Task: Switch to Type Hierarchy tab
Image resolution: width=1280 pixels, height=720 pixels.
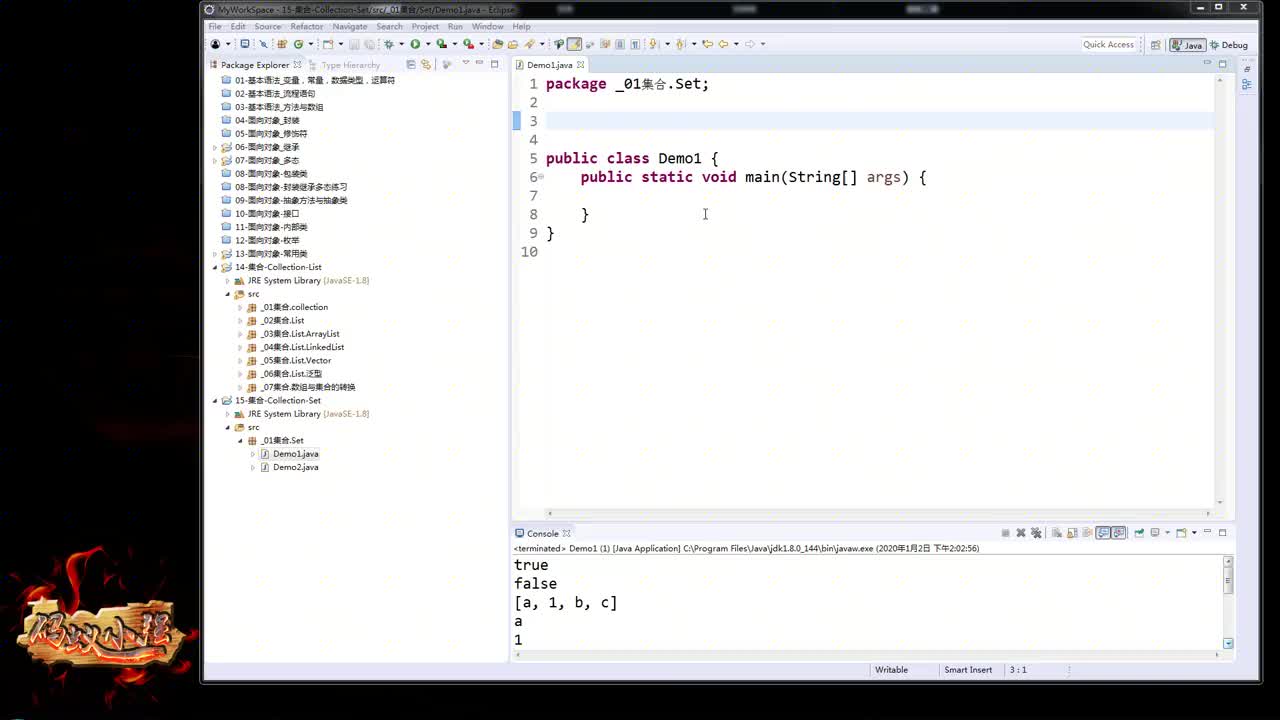Action: coord(344,65)
